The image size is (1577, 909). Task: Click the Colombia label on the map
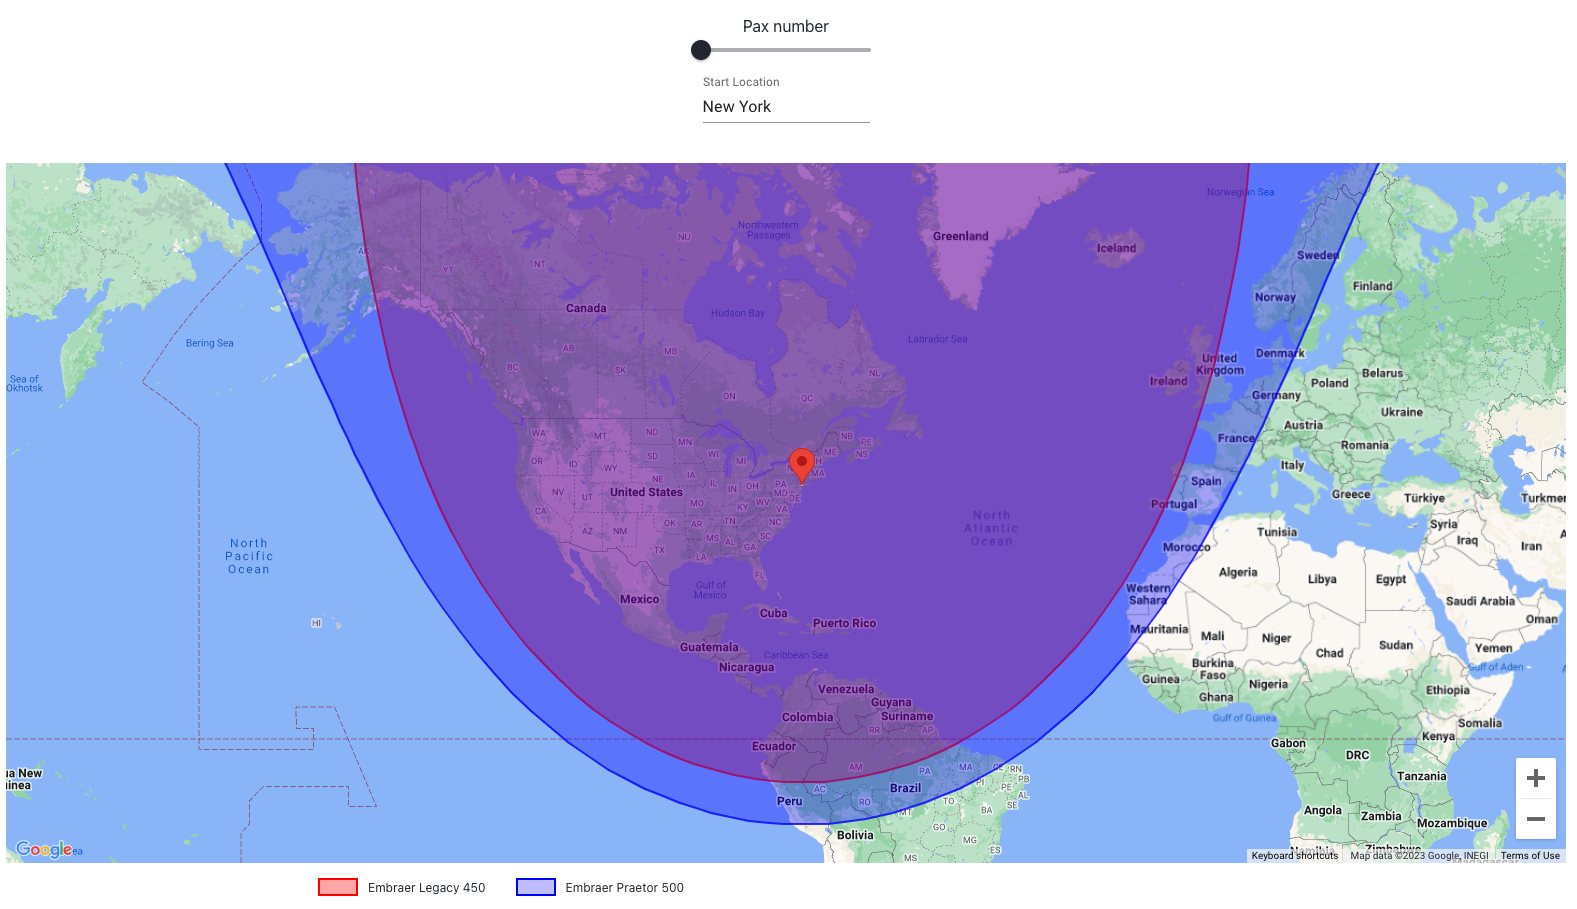(807, 718)
